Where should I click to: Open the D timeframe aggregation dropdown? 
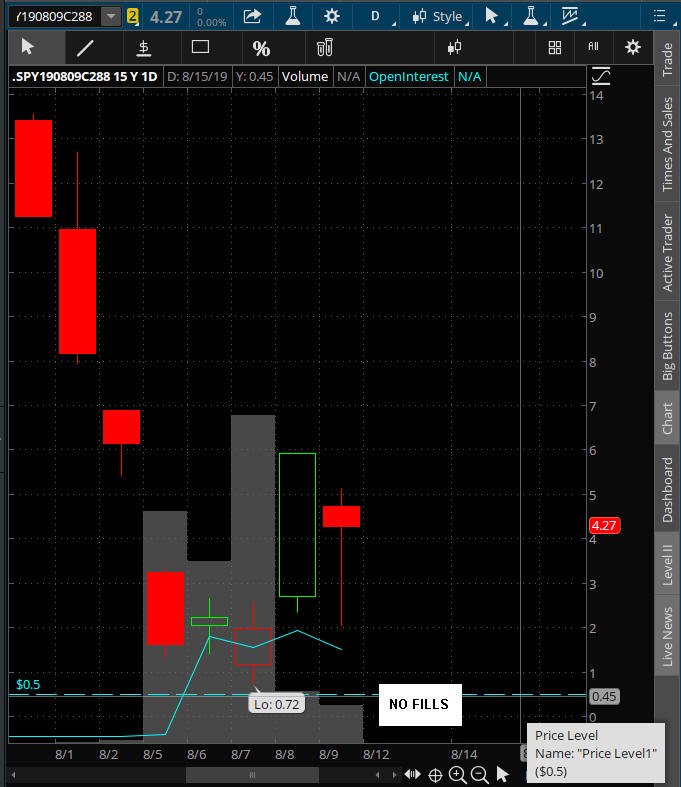coord(377,17)
